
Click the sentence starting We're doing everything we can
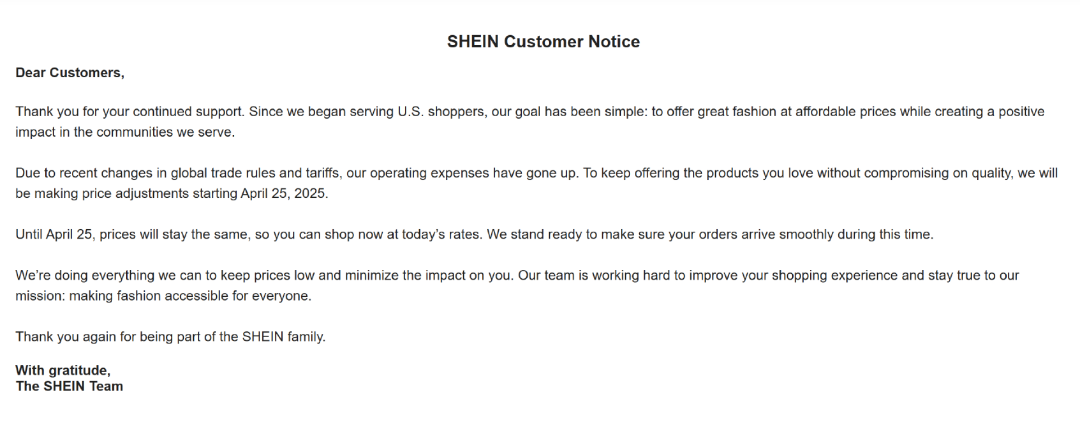pyautogui.click(x=264, y=275)
